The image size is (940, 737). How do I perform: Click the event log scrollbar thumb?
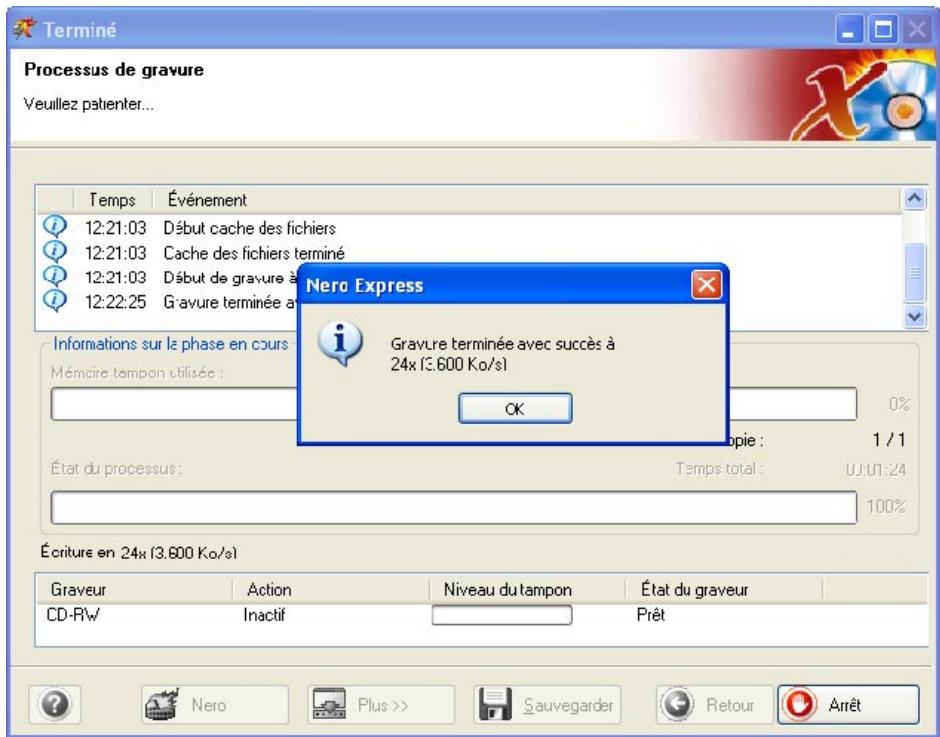coord(914,273)
